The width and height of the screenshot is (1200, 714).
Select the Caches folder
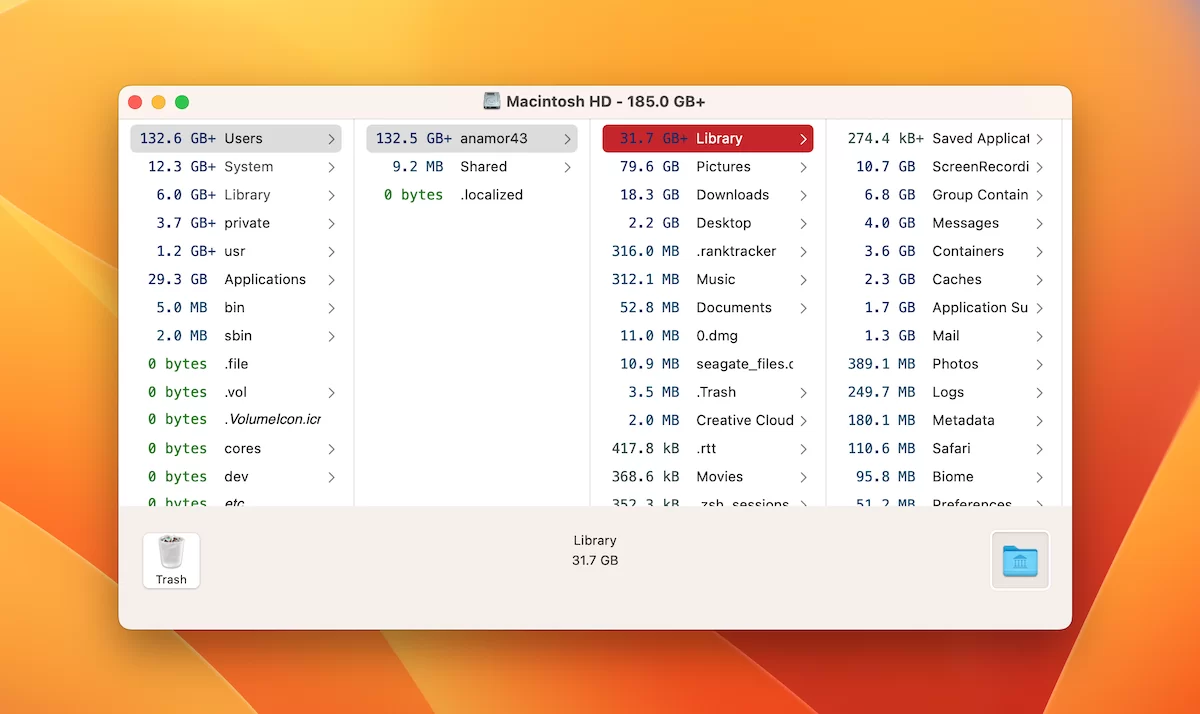[944, 279]
